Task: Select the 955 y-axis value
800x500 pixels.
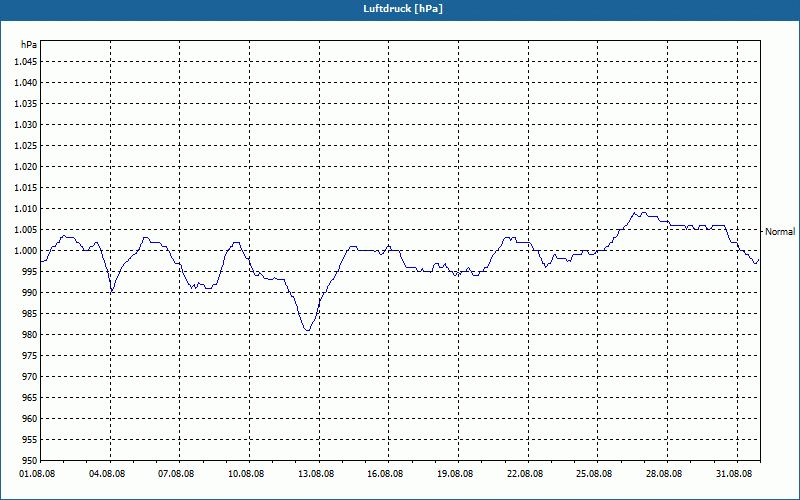Action: click(x=30, y=440)
